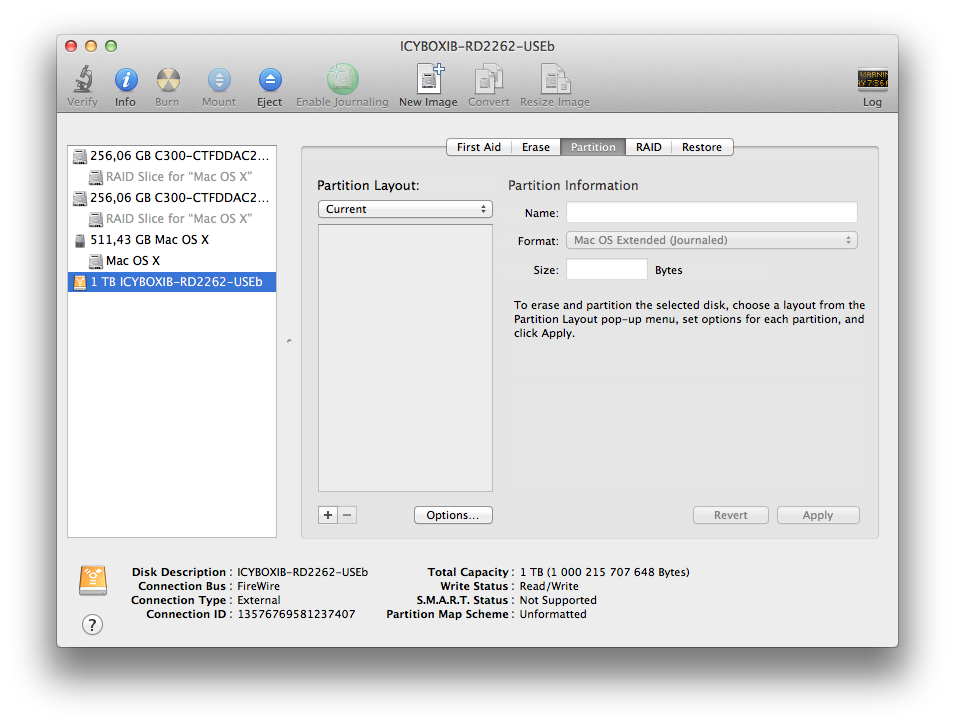The image size is (955, 726).
Task: Switch to the Partition tab
Action: 593,147
